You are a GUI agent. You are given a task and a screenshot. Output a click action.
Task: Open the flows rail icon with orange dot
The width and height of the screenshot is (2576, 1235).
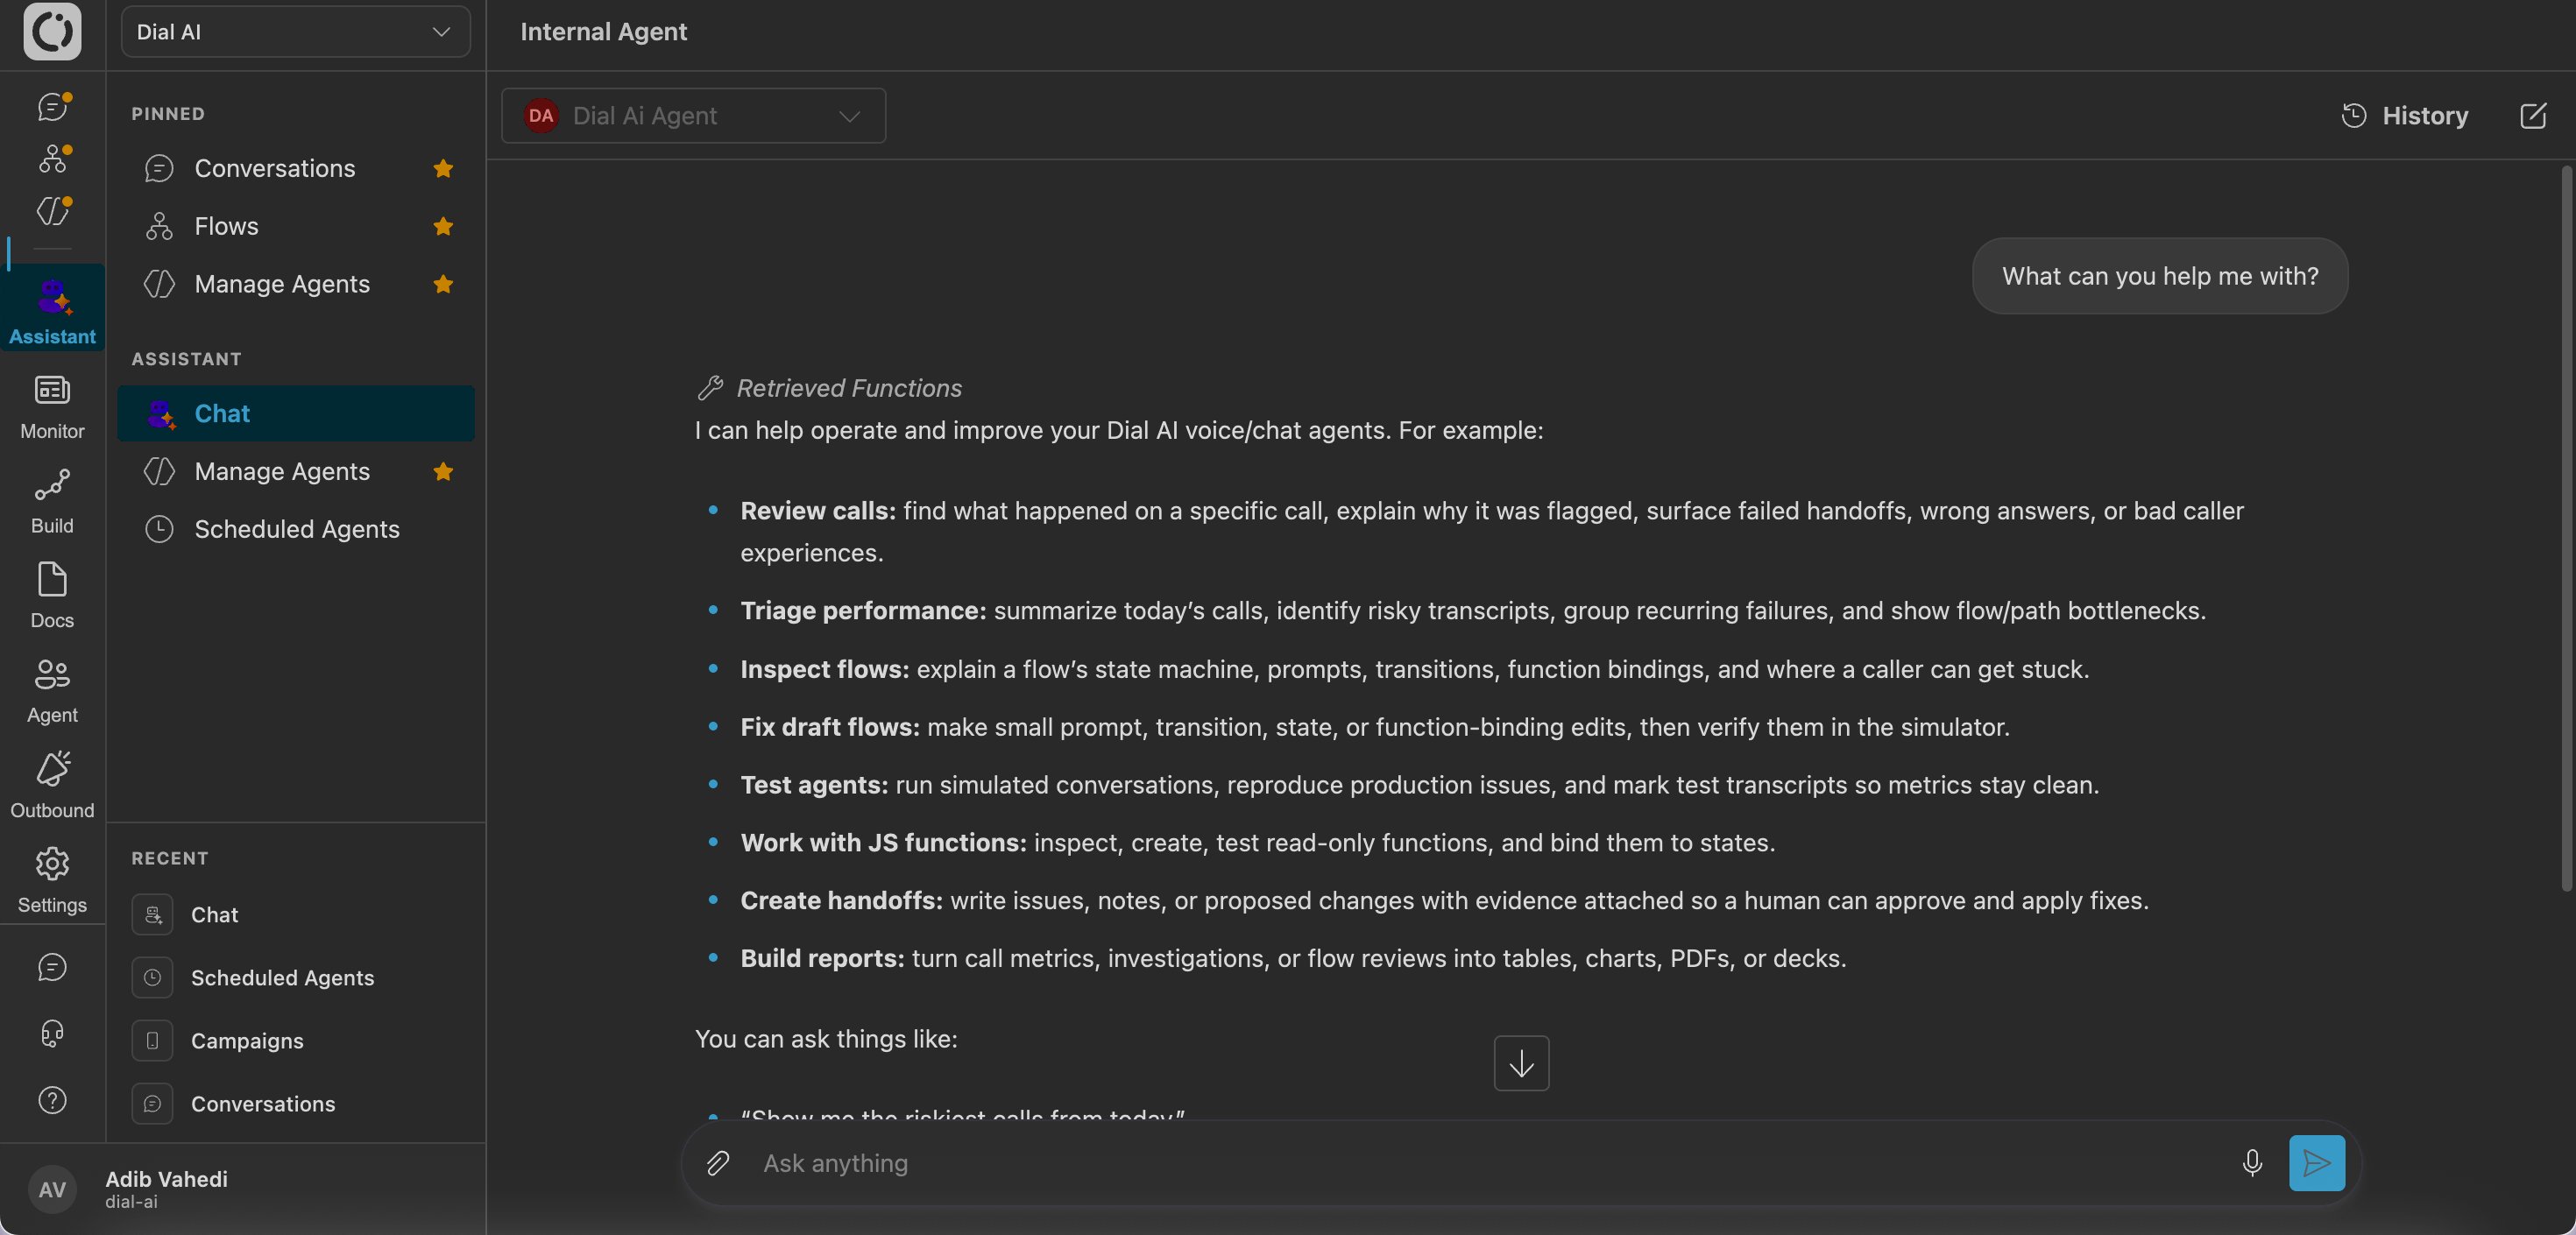click(53, 158)
